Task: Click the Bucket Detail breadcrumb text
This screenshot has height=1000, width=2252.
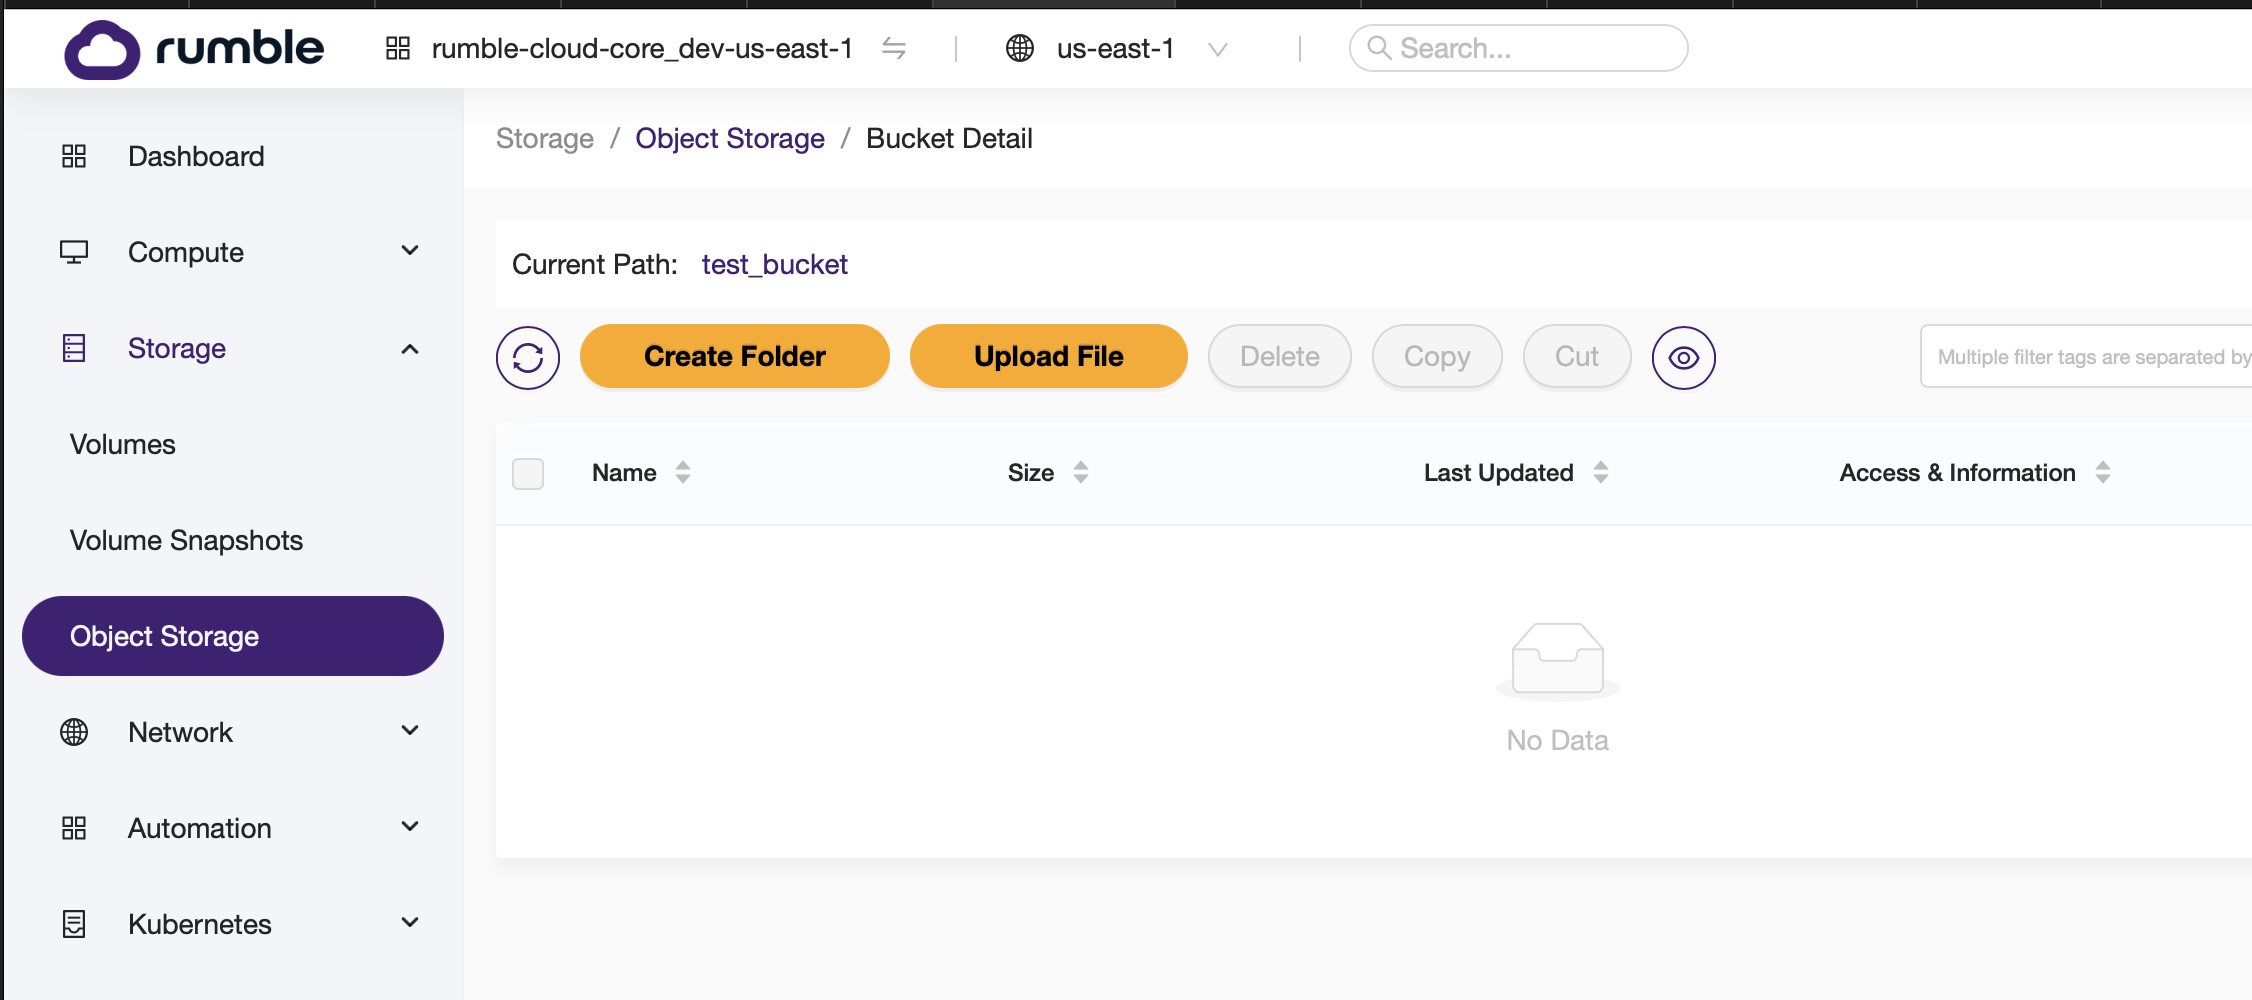Action: (949, 138)
